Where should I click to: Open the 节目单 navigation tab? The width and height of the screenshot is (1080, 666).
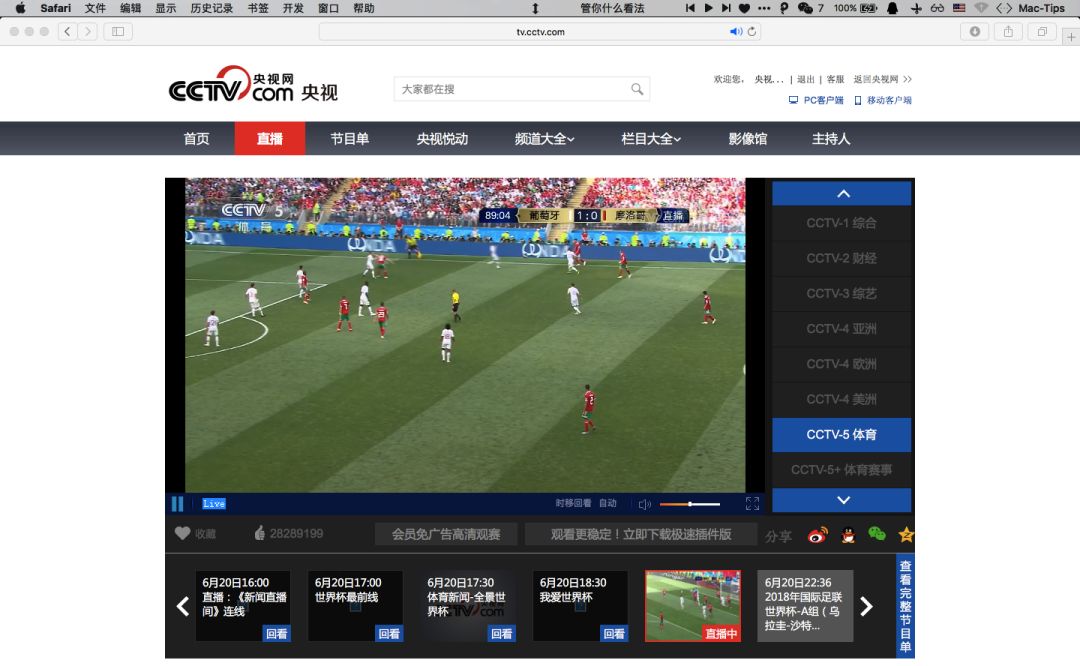[x=349, y=139]
